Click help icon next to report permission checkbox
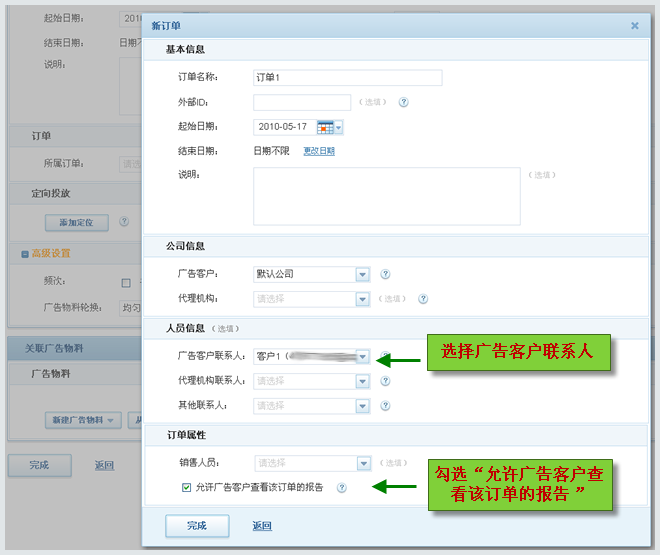 342,488
